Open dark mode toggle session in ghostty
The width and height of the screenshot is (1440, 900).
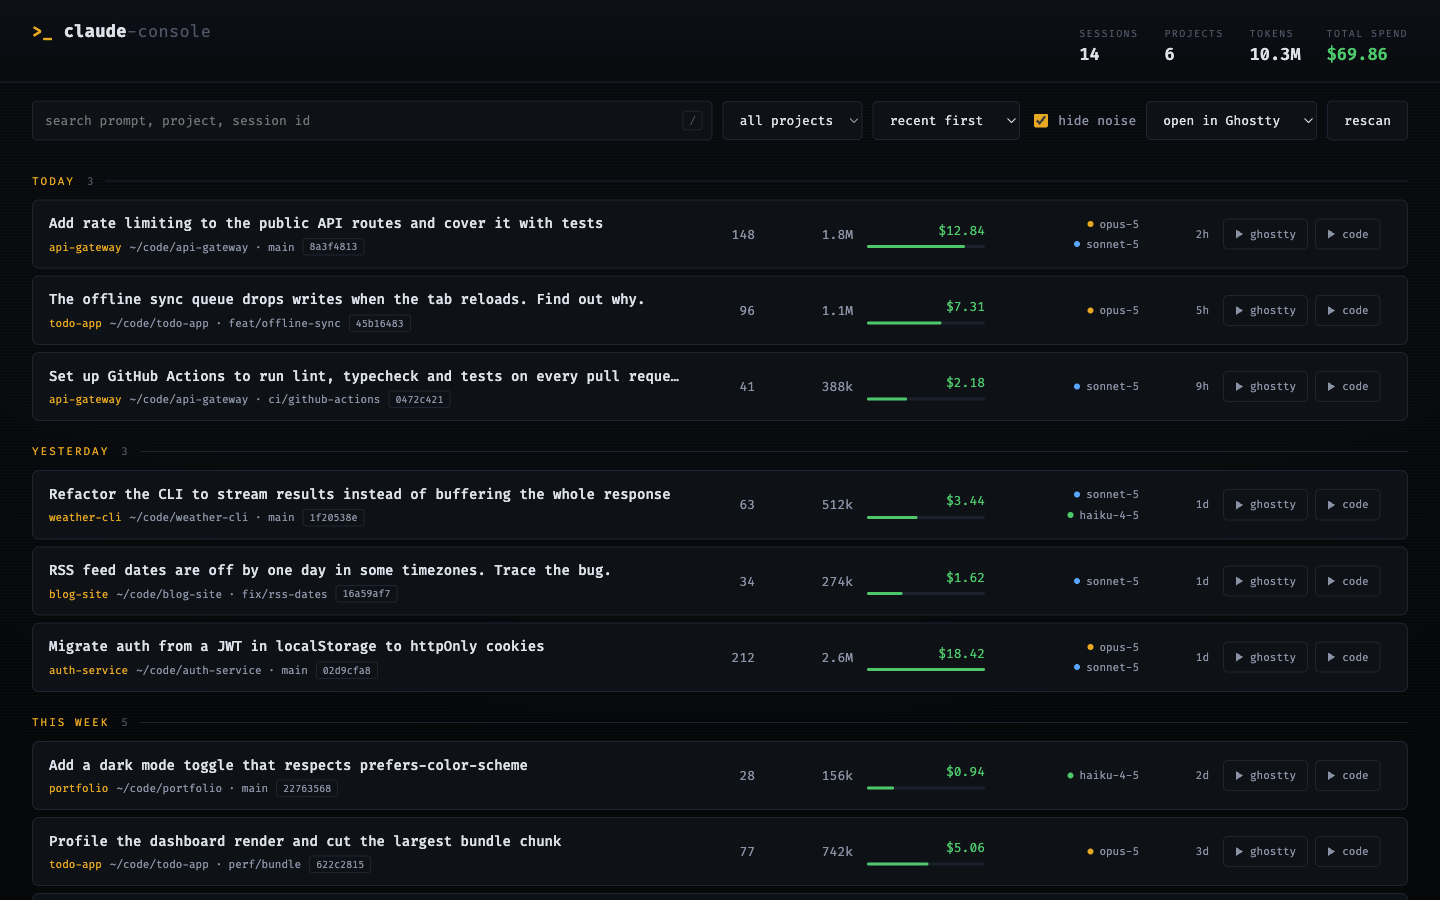pos(1265,775)
